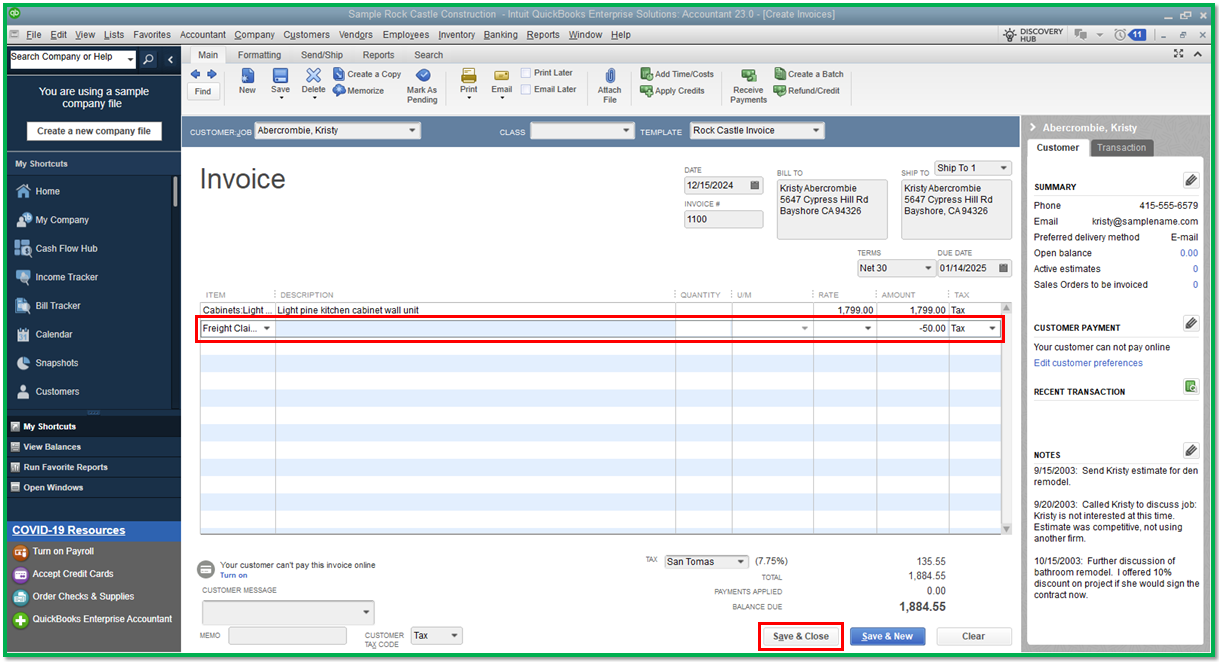Click Create a Copy in the toolbar
Image resolution: width=1219 pixels, height=662 pixels.
point(367,74)
